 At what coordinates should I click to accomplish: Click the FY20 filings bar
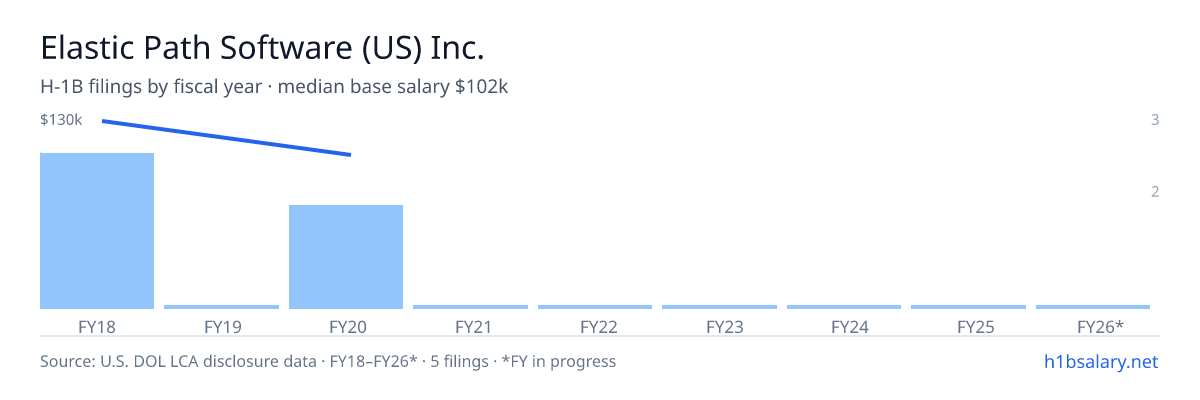click(x=346, y=257)
